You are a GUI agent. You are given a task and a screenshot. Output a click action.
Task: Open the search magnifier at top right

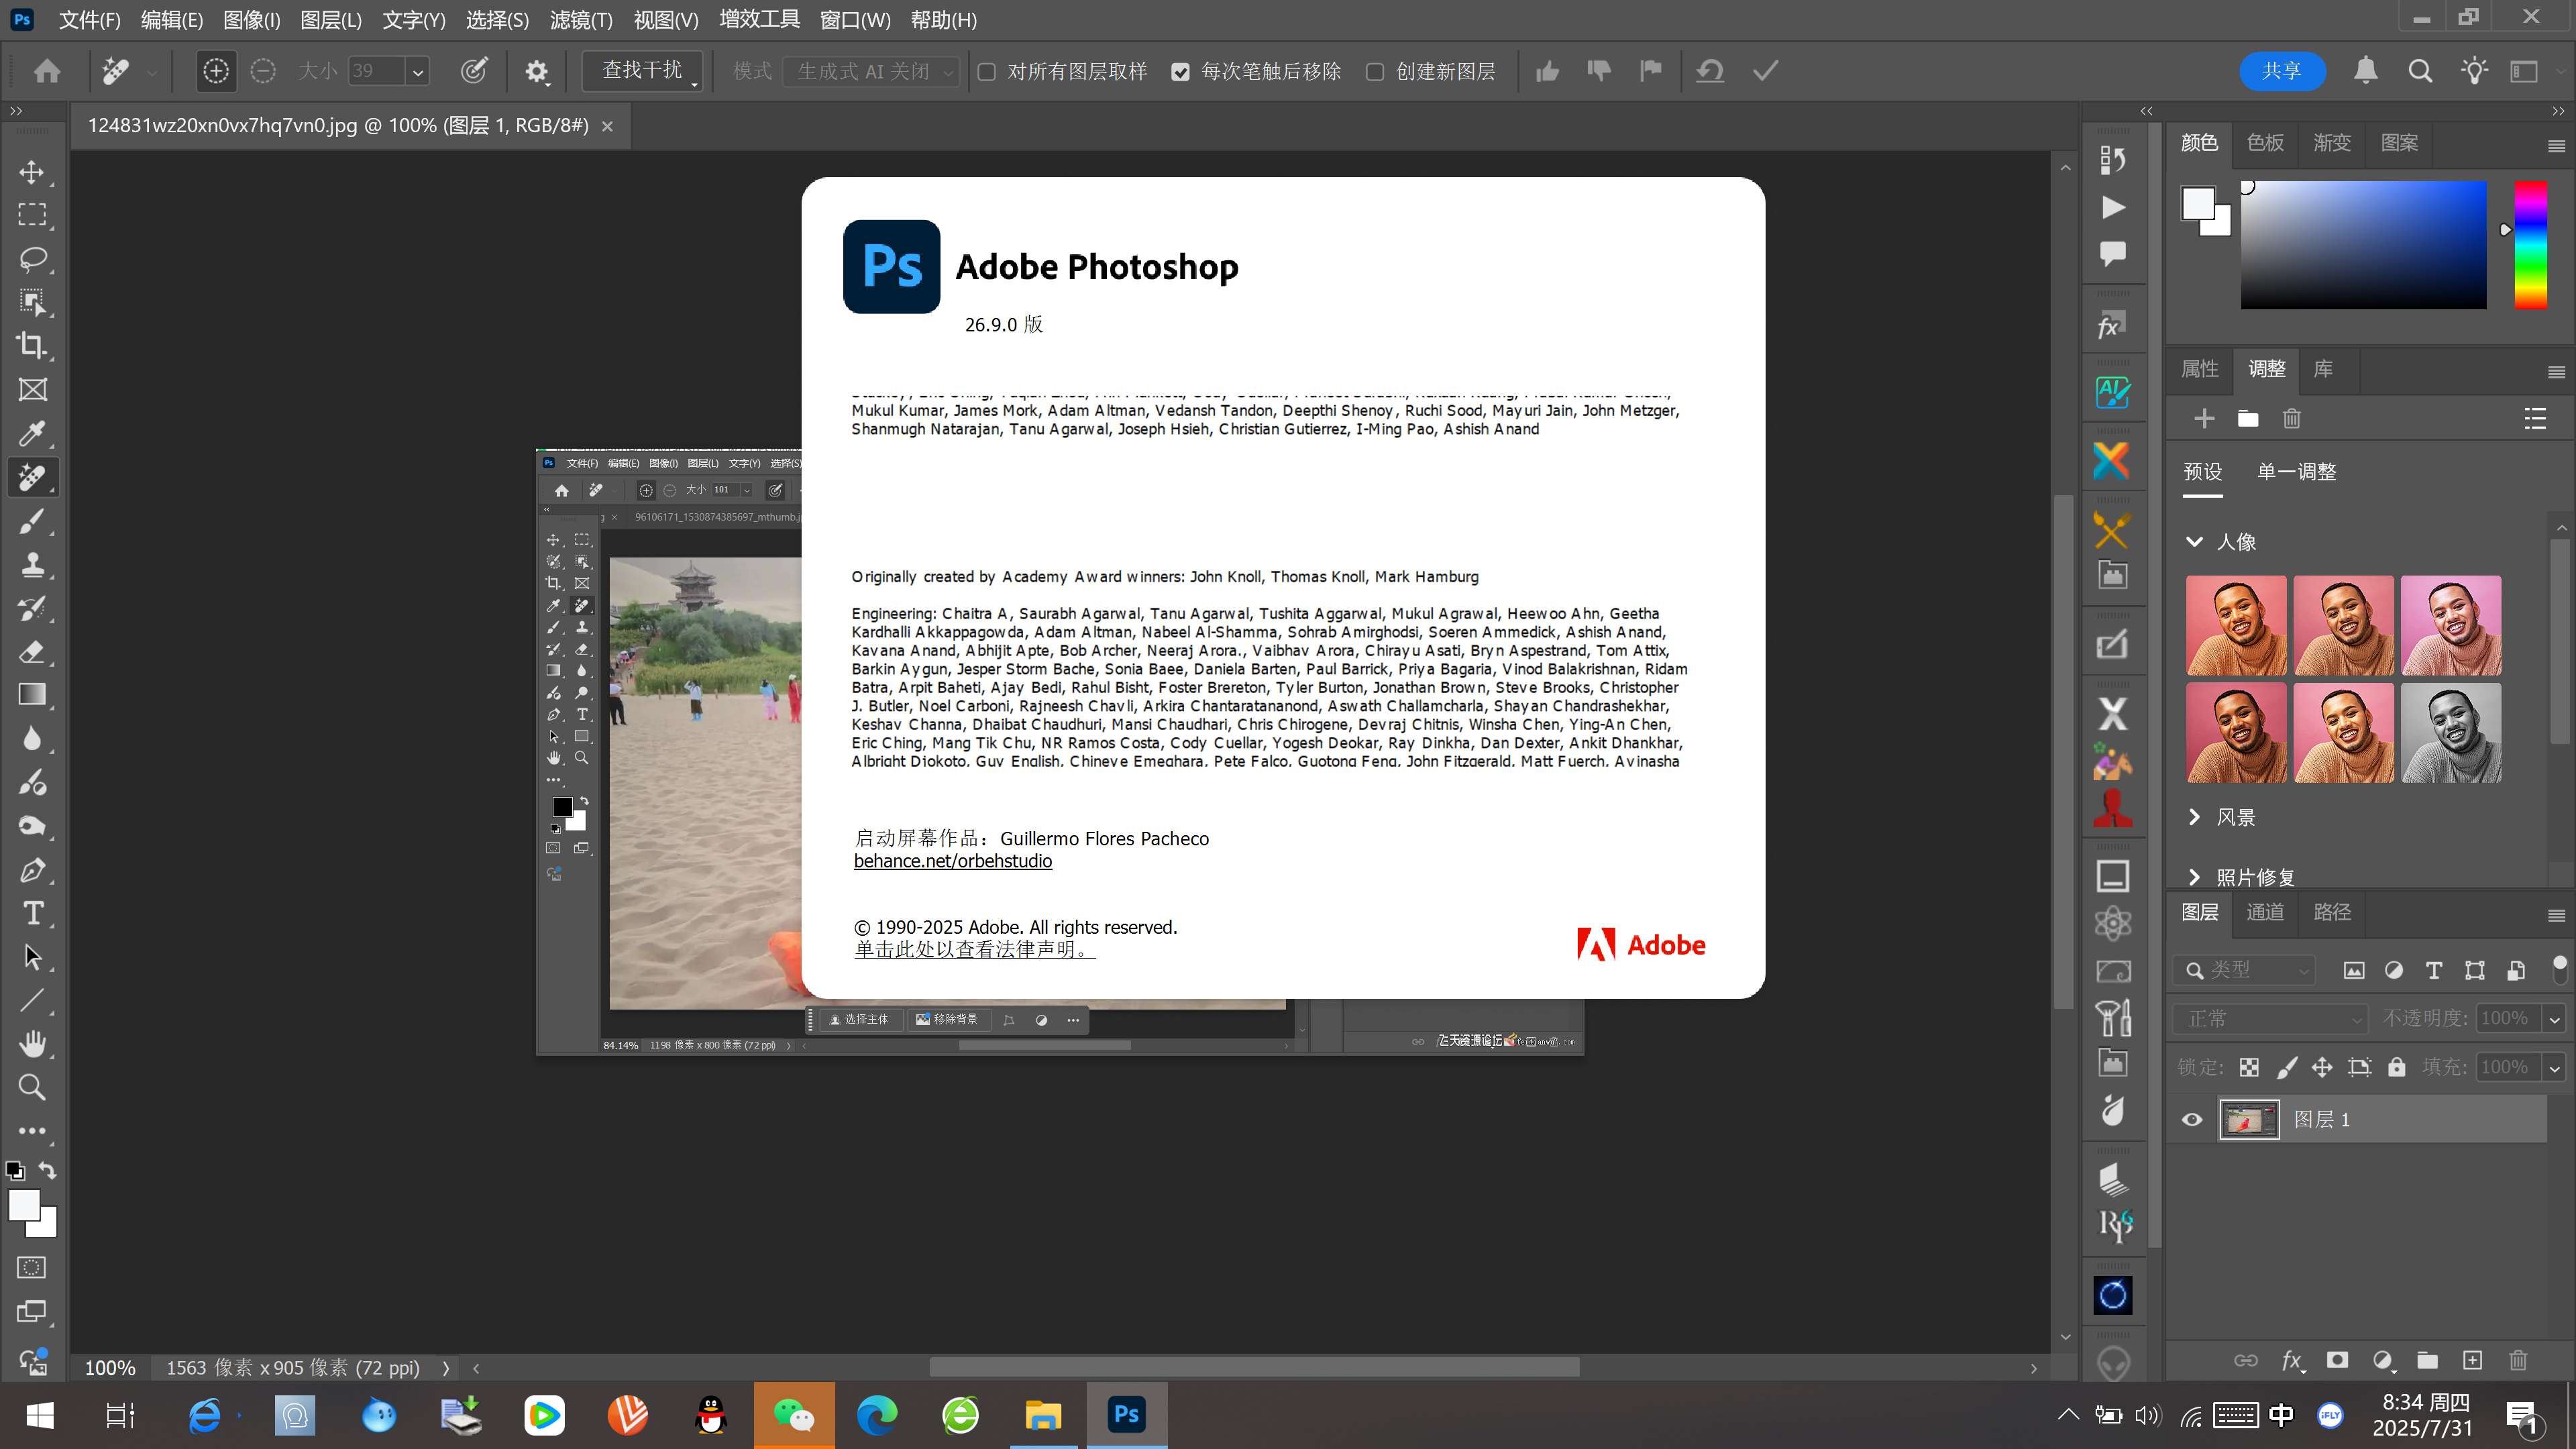pyautogui.click(x=2420, y=71)
